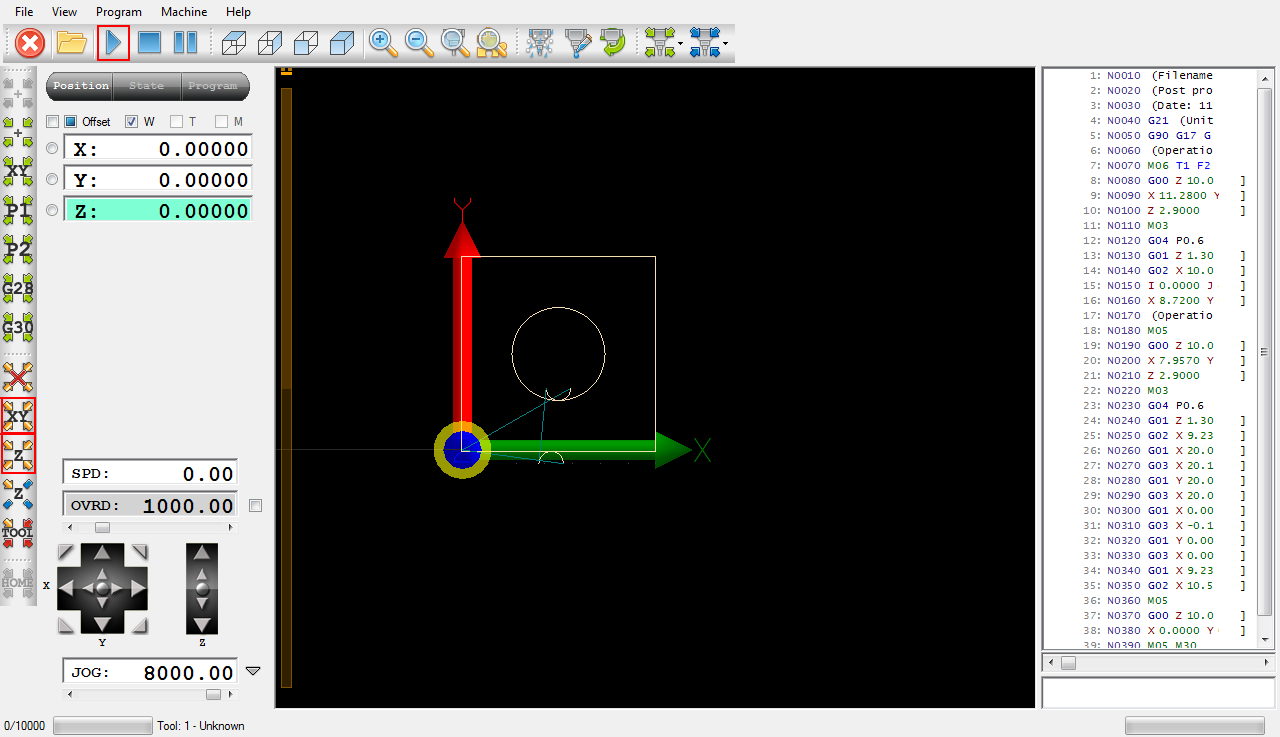The width and height of the screenshot is (1280, 737).
Task: Click the G30 move icon
Action: click(18, 326)
